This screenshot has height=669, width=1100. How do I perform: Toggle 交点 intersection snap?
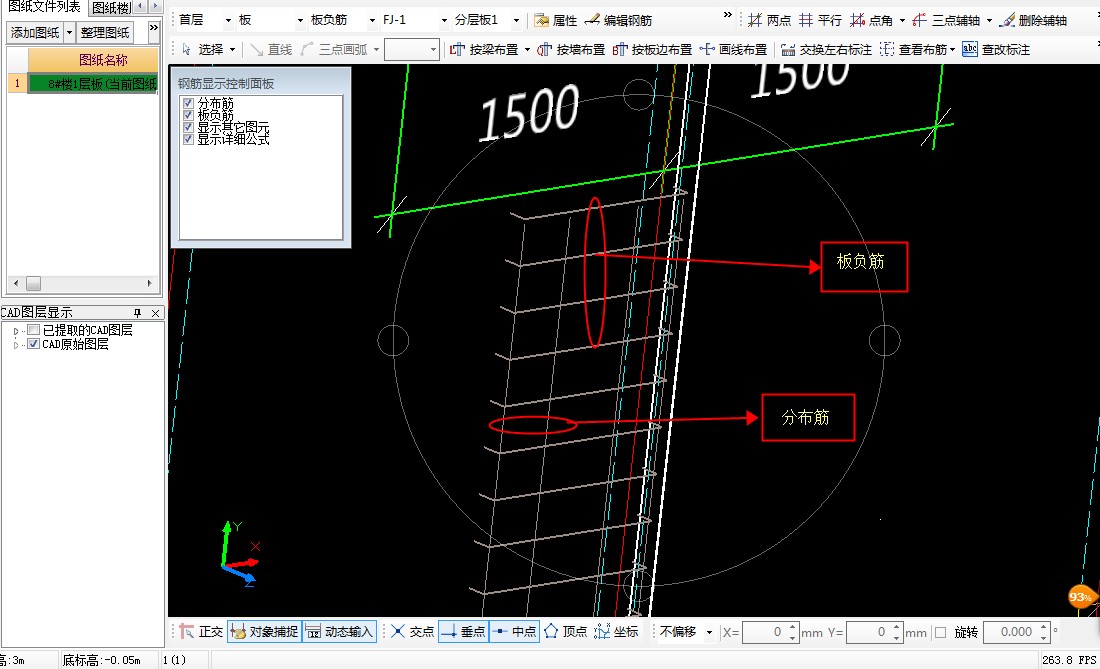click(412, 632)
